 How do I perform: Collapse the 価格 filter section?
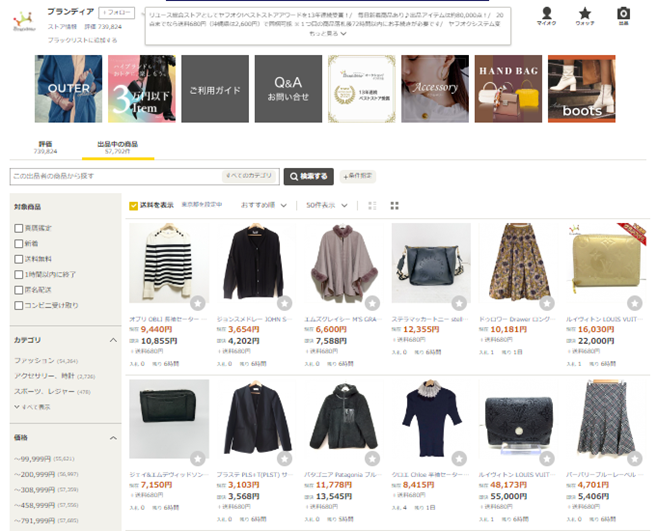tap(113, 438)
